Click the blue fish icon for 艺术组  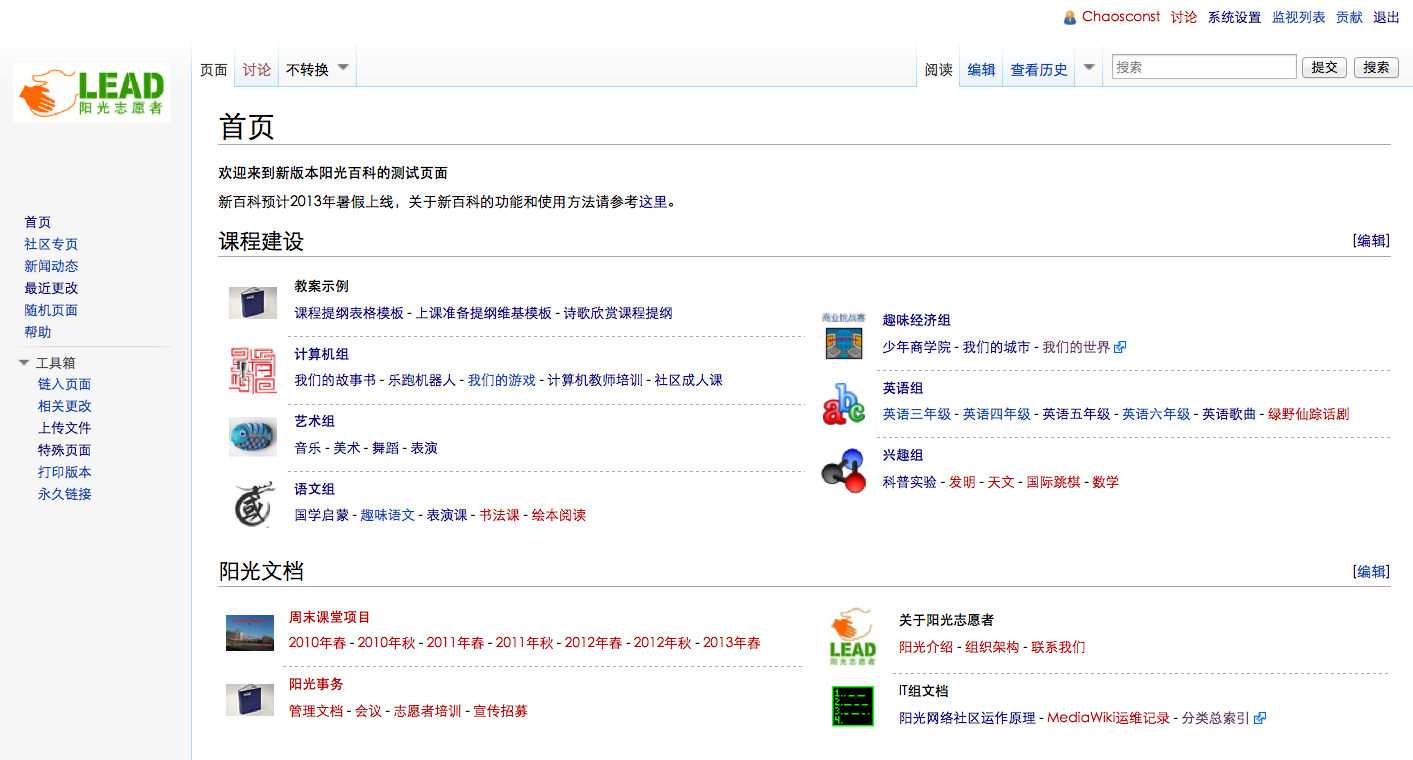pyautogui.click(x=253, y=437)
